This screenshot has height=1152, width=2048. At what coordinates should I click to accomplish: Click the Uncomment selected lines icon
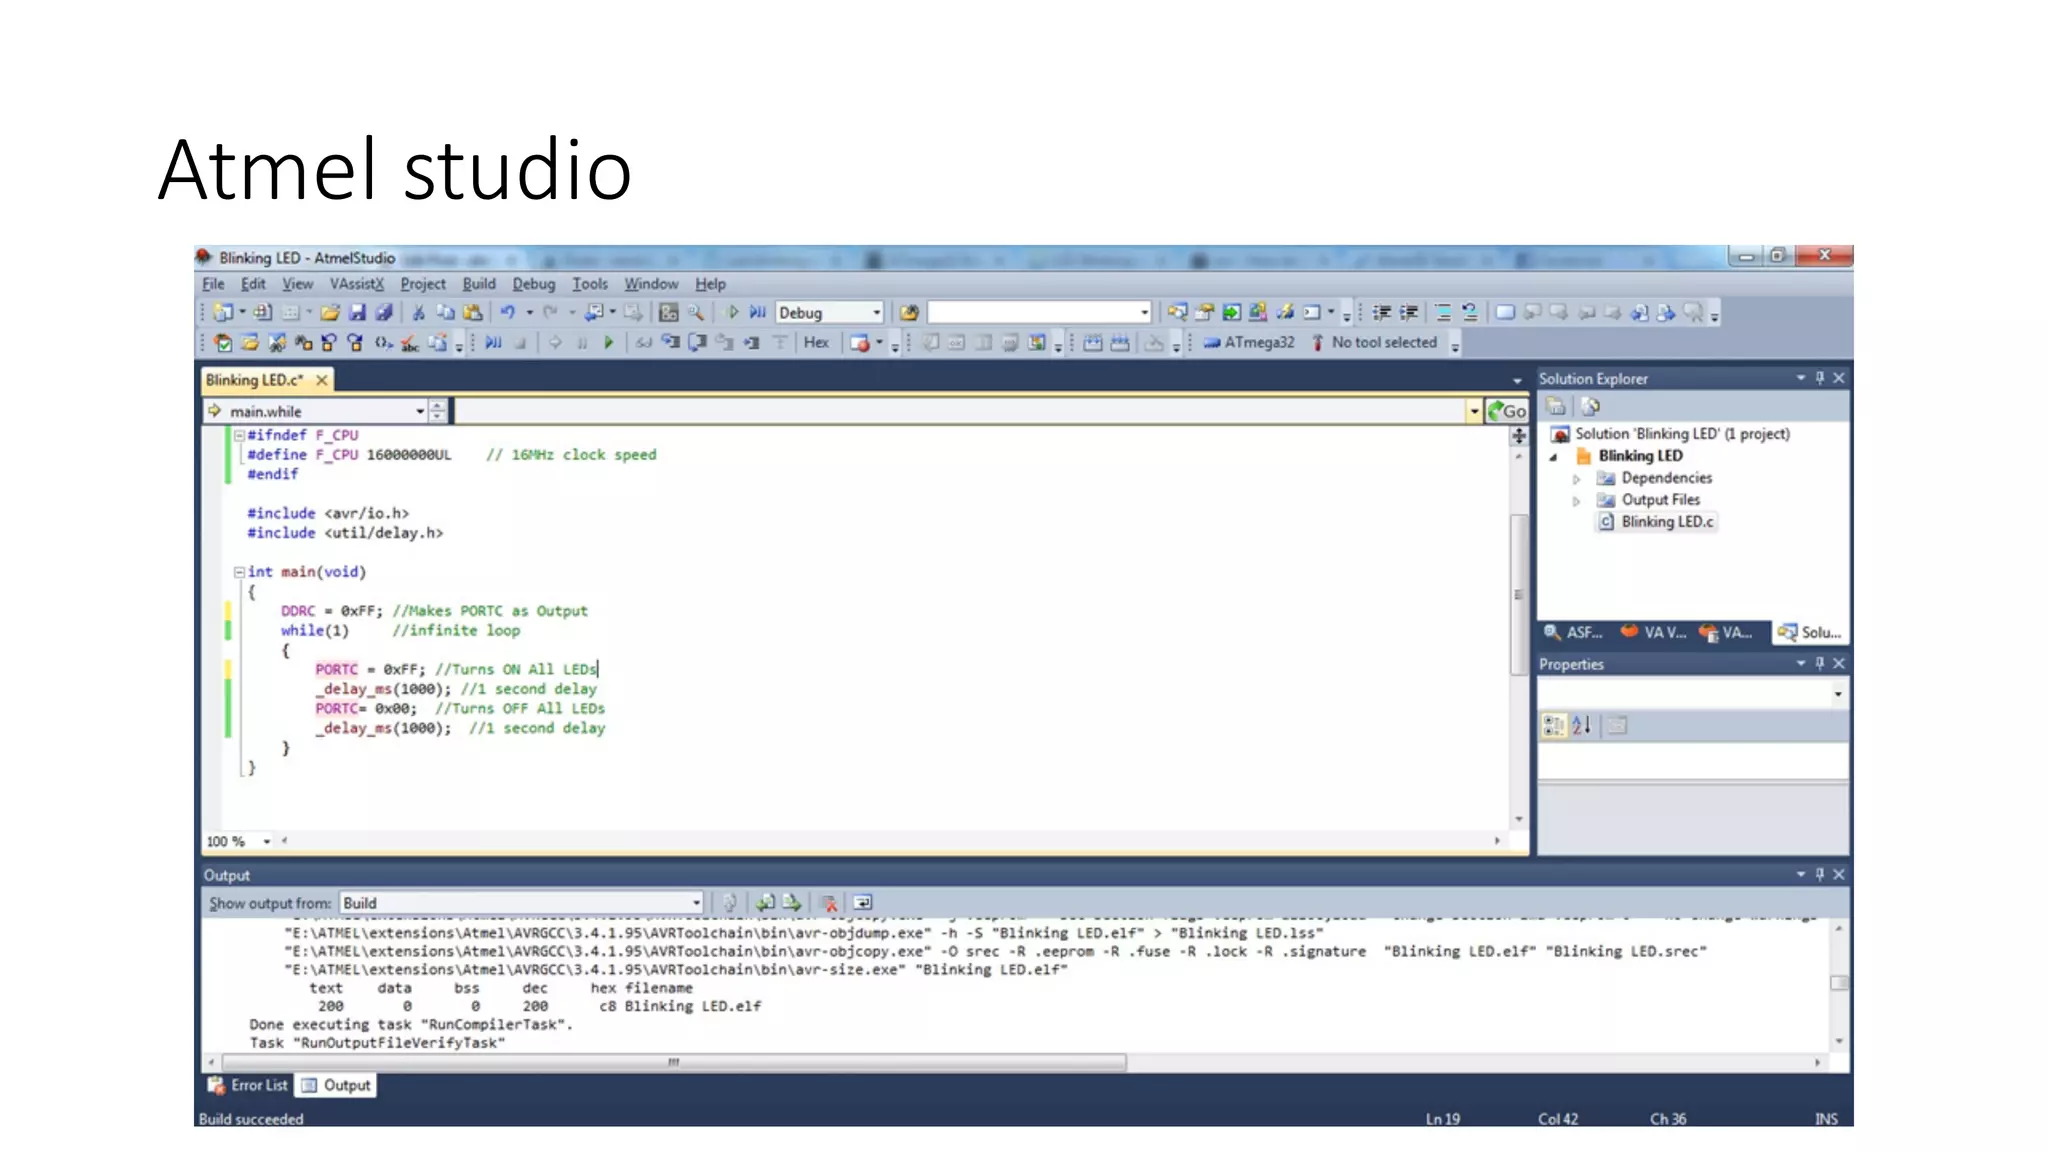[x=1470, y=313]
